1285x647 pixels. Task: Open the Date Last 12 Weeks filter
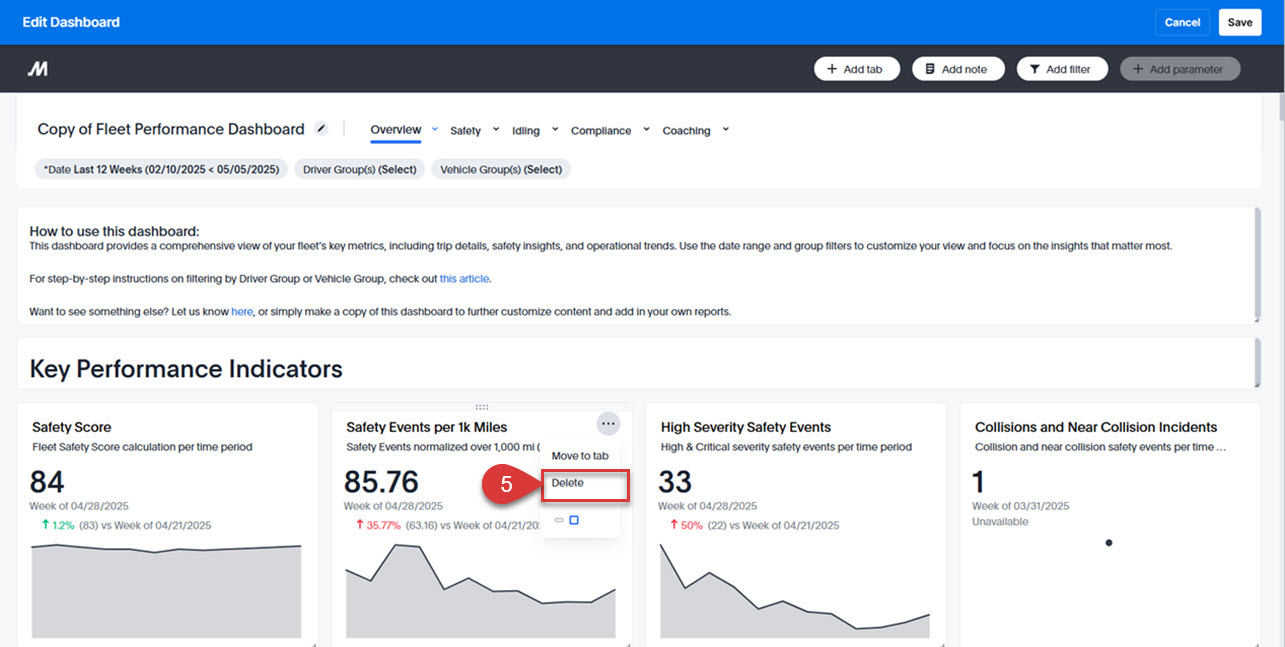[x=161, y=169]
